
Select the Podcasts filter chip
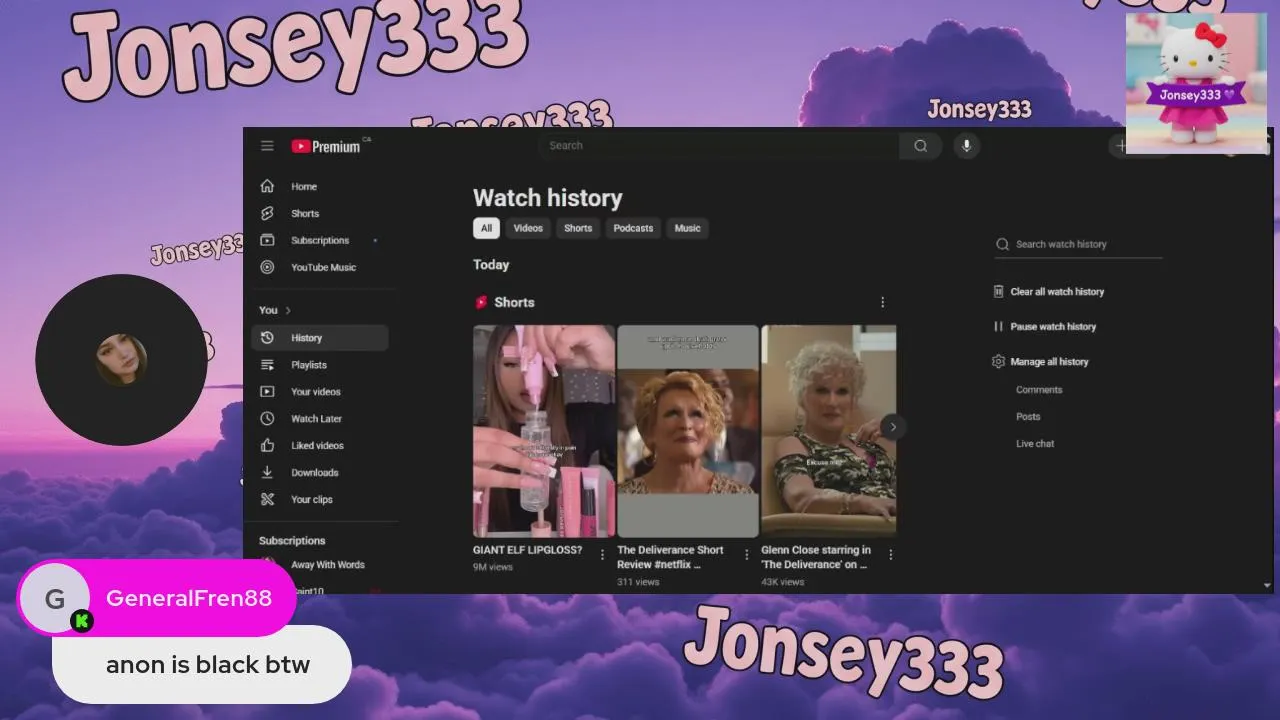point(633,228)
